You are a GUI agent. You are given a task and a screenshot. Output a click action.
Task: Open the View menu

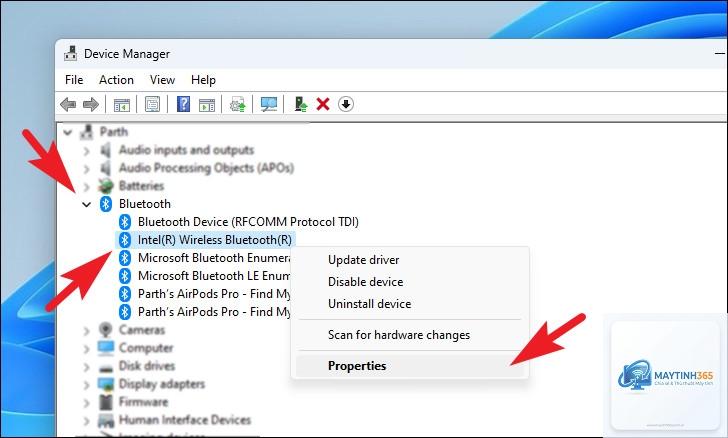tap(162, 80)
